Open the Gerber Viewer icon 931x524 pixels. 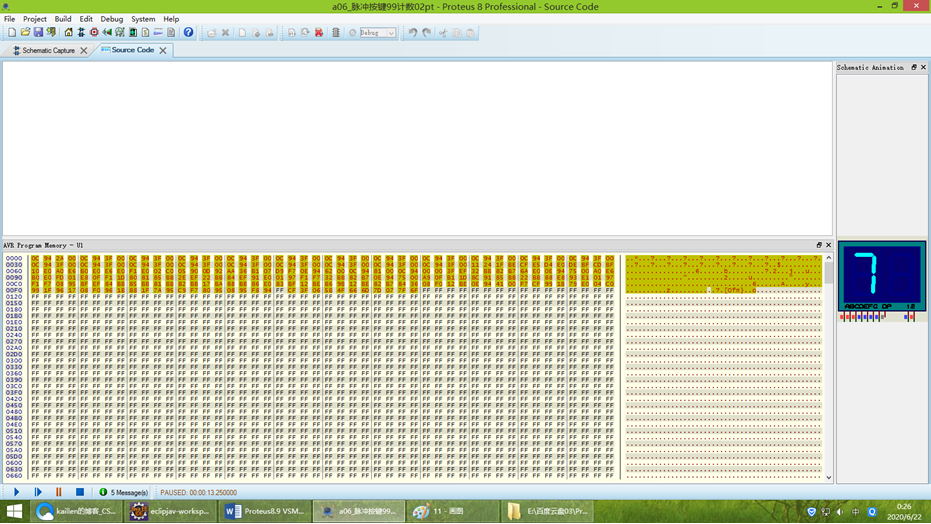(120, 33)
